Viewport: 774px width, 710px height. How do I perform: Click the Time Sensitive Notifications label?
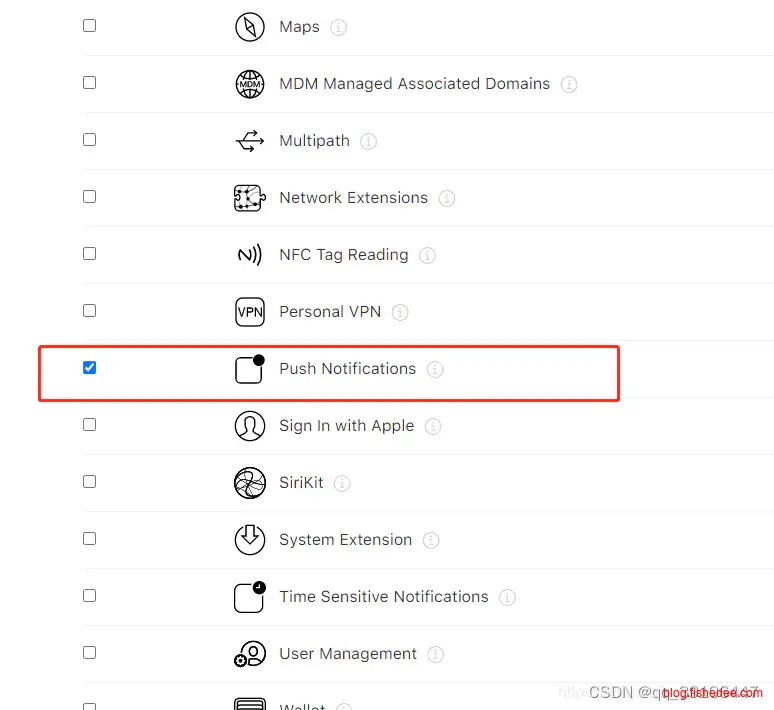click(x=384, y=597)
